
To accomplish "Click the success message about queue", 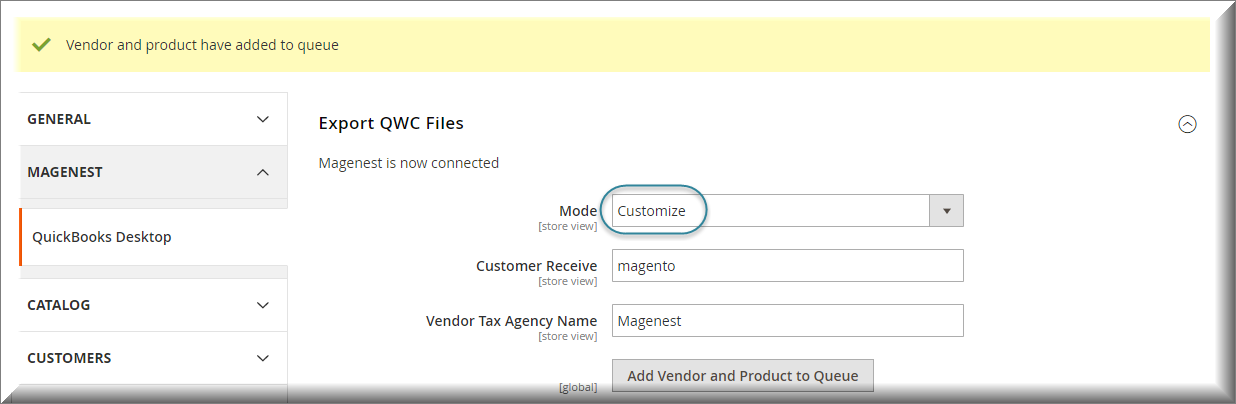I will [x=202, y=45].
